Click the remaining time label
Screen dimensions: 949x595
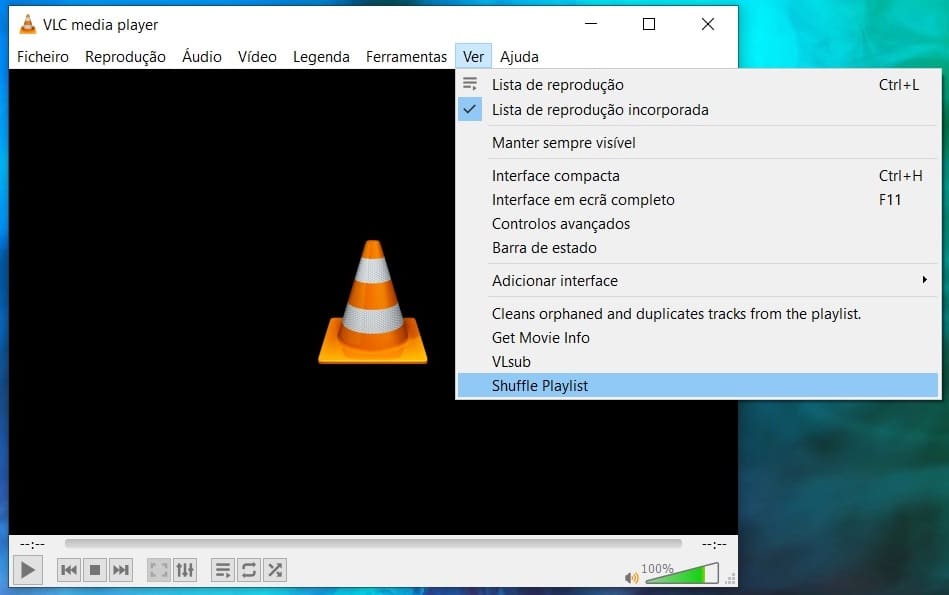[714, 545]
